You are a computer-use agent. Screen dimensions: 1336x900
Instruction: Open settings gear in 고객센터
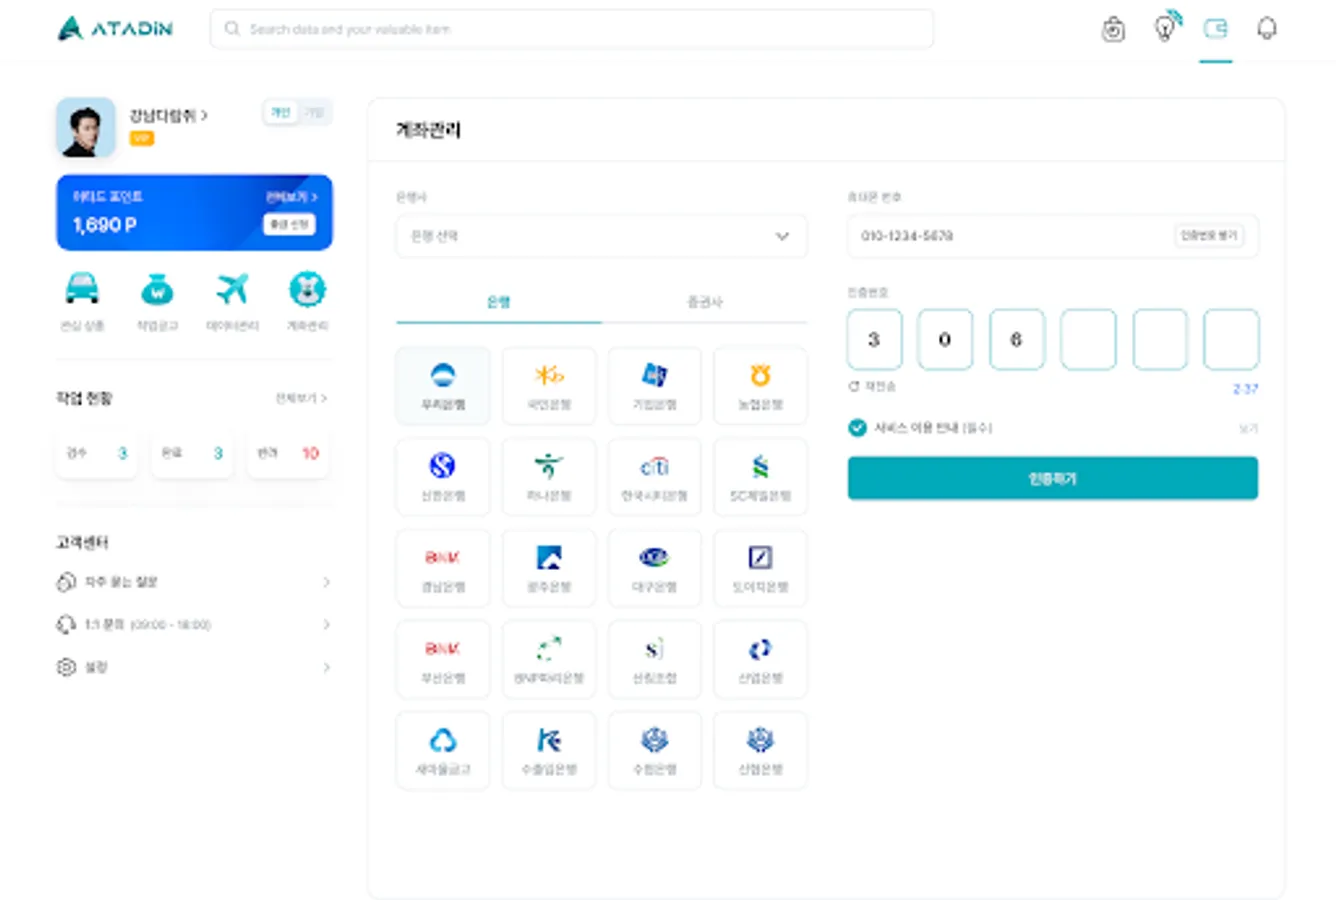tap(66, 667)
